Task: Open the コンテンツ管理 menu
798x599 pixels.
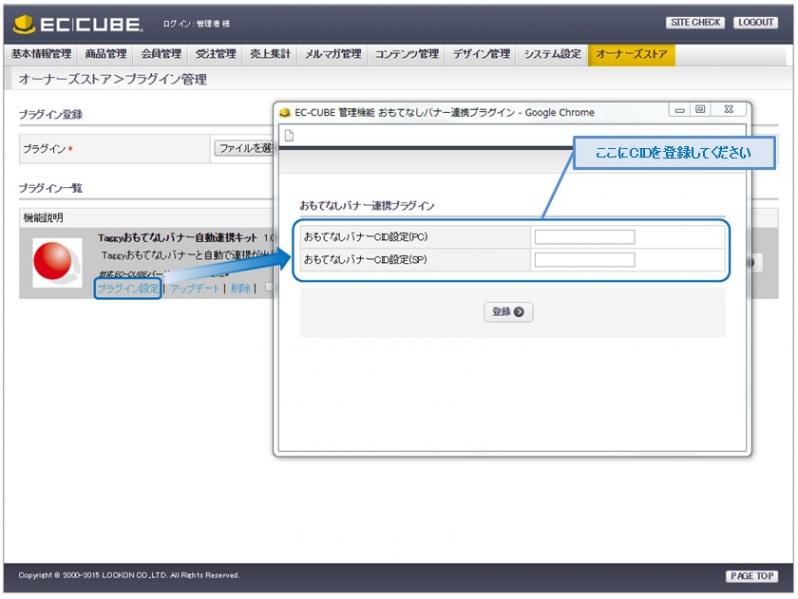Action: pyautogui.click(x=407, y=54)
